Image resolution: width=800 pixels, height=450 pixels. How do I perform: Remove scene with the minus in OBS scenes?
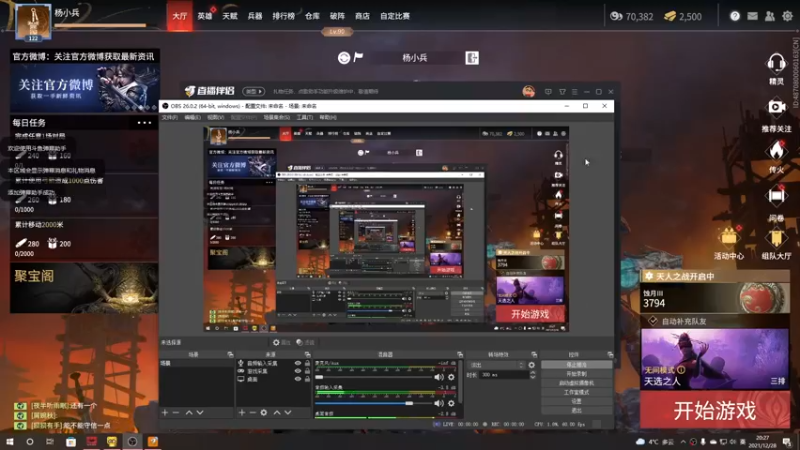(176, 412)
